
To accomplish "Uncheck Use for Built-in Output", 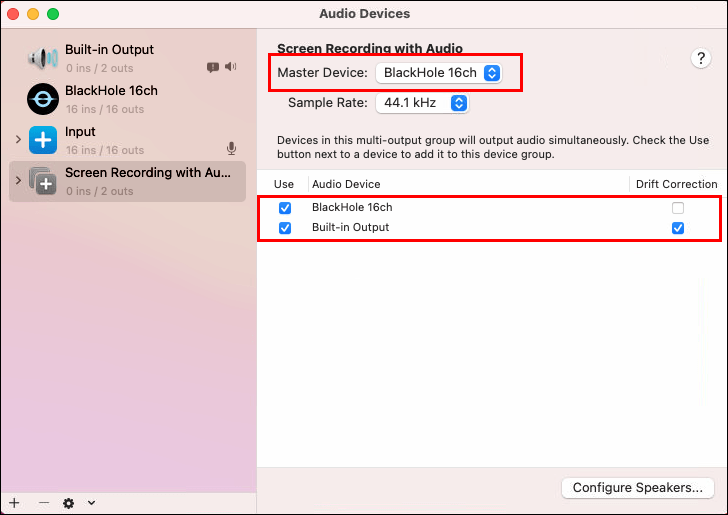I will point(285,228).
